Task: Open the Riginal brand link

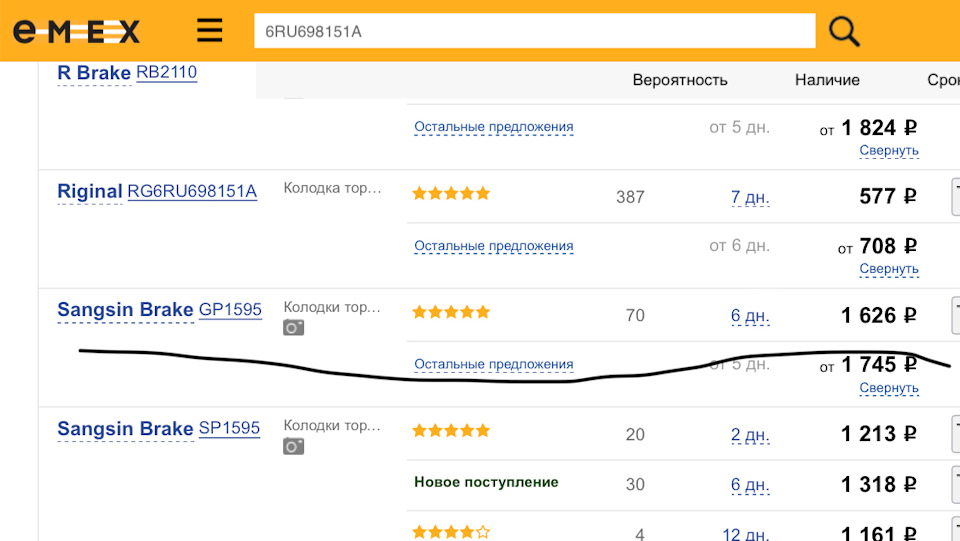Action: [90, 192]
